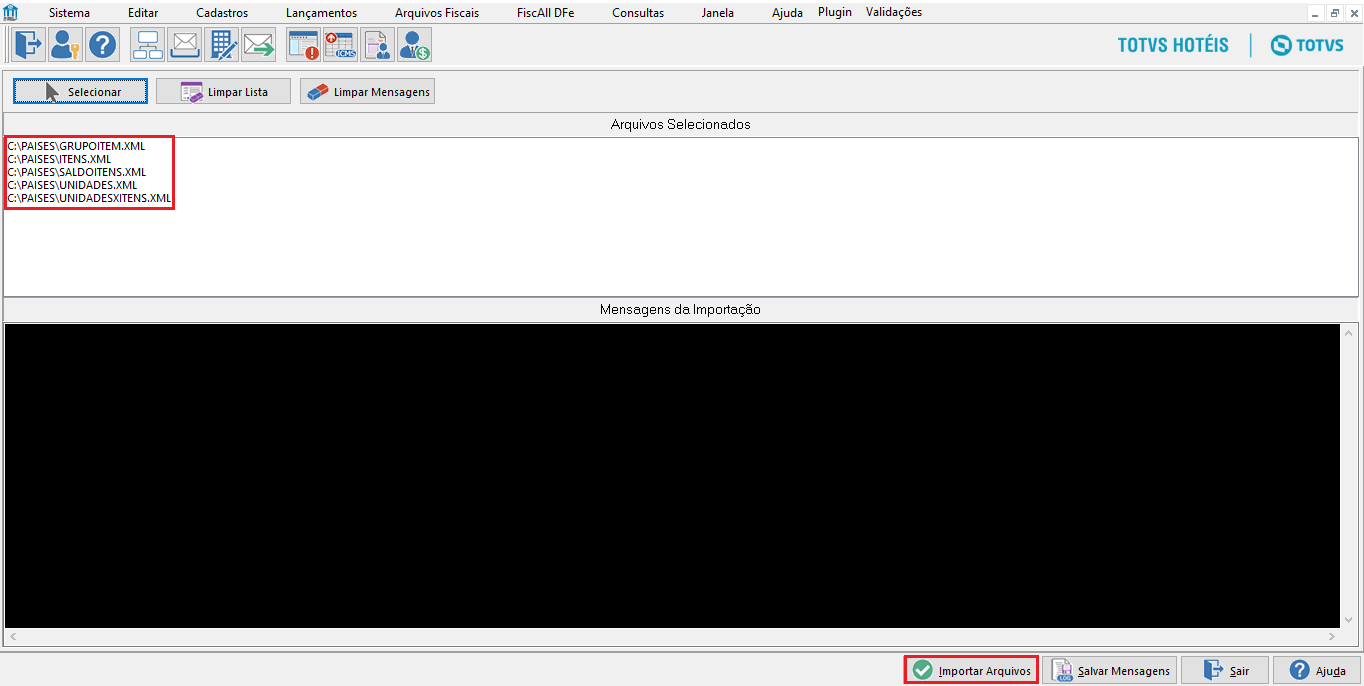Select the send mail icon with green arrow
The height and width of the screenshot is (686, 1364).
(x=258, y=44)
